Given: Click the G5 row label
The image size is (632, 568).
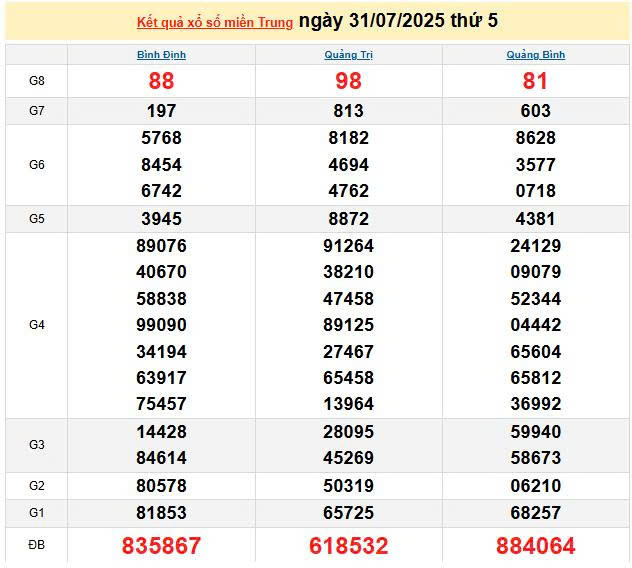Looking at the screenshot, I should pyautogui.click(x=37, y=219).
